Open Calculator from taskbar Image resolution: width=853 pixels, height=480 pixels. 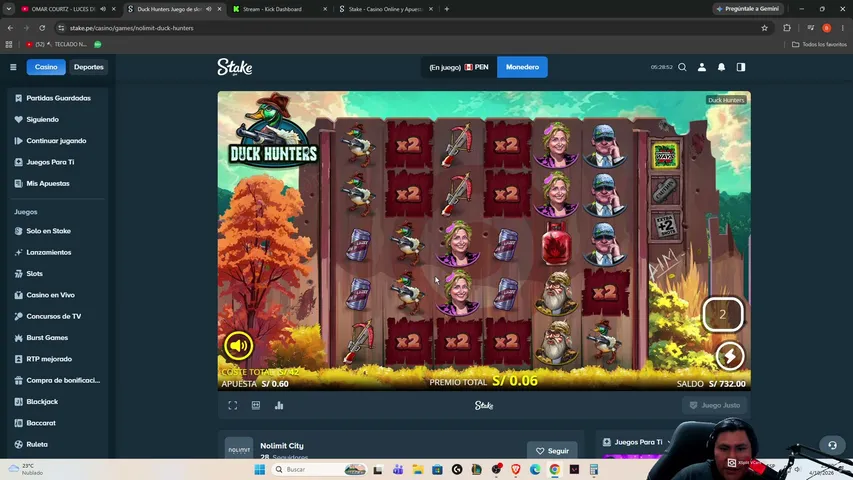point(594,469)
